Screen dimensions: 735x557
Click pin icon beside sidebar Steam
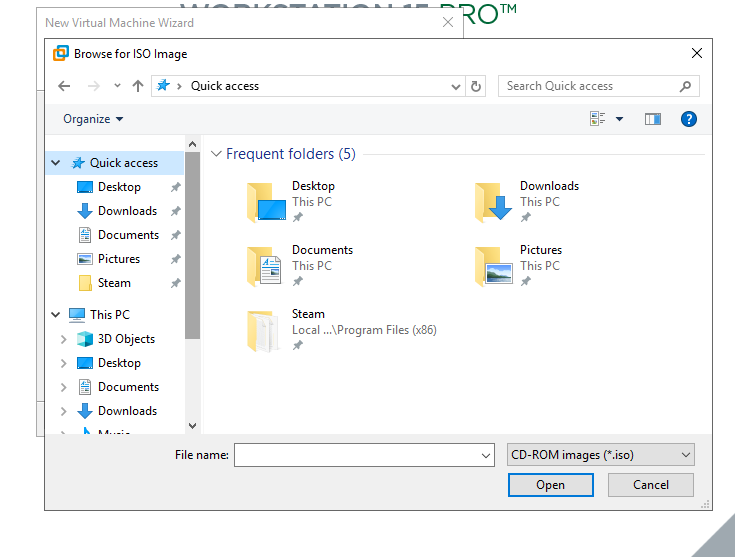click(176, 283)
